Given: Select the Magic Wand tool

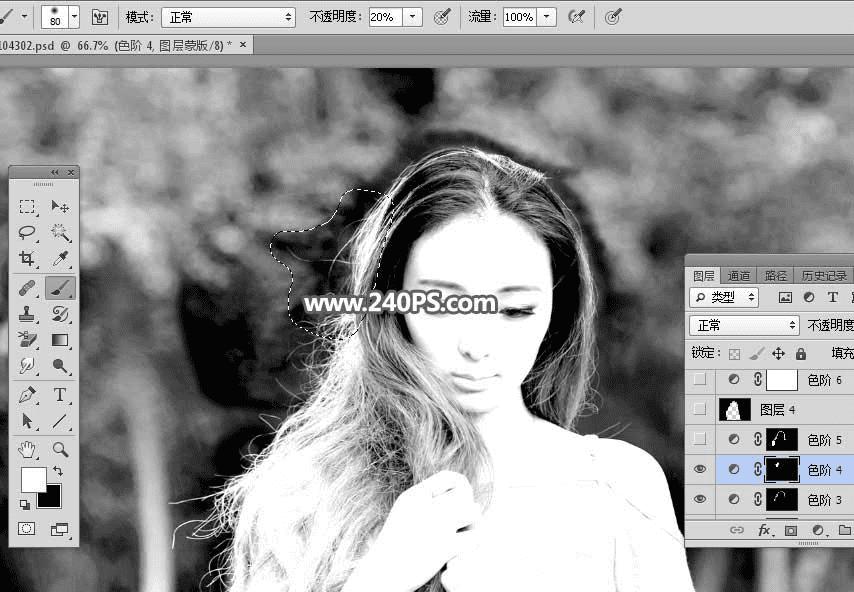Looking at the screenshot, I should 60,233.
